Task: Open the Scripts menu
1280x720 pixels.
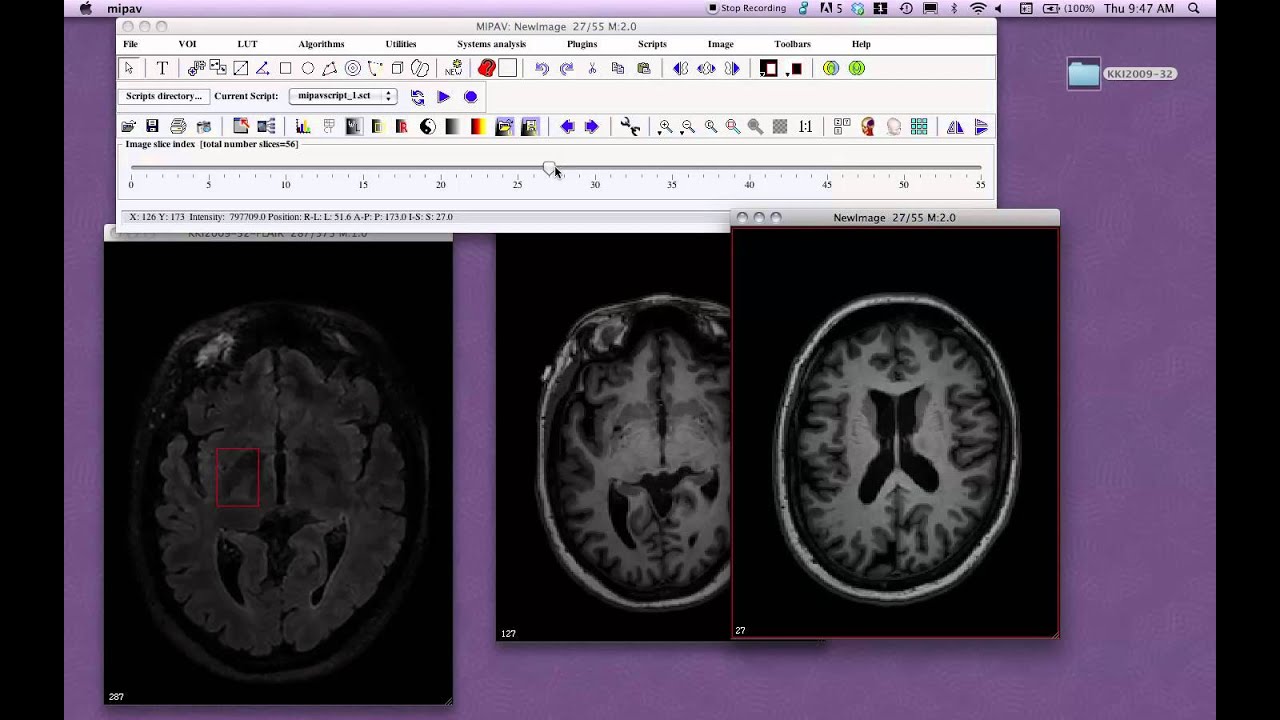Action: [652, 44]
